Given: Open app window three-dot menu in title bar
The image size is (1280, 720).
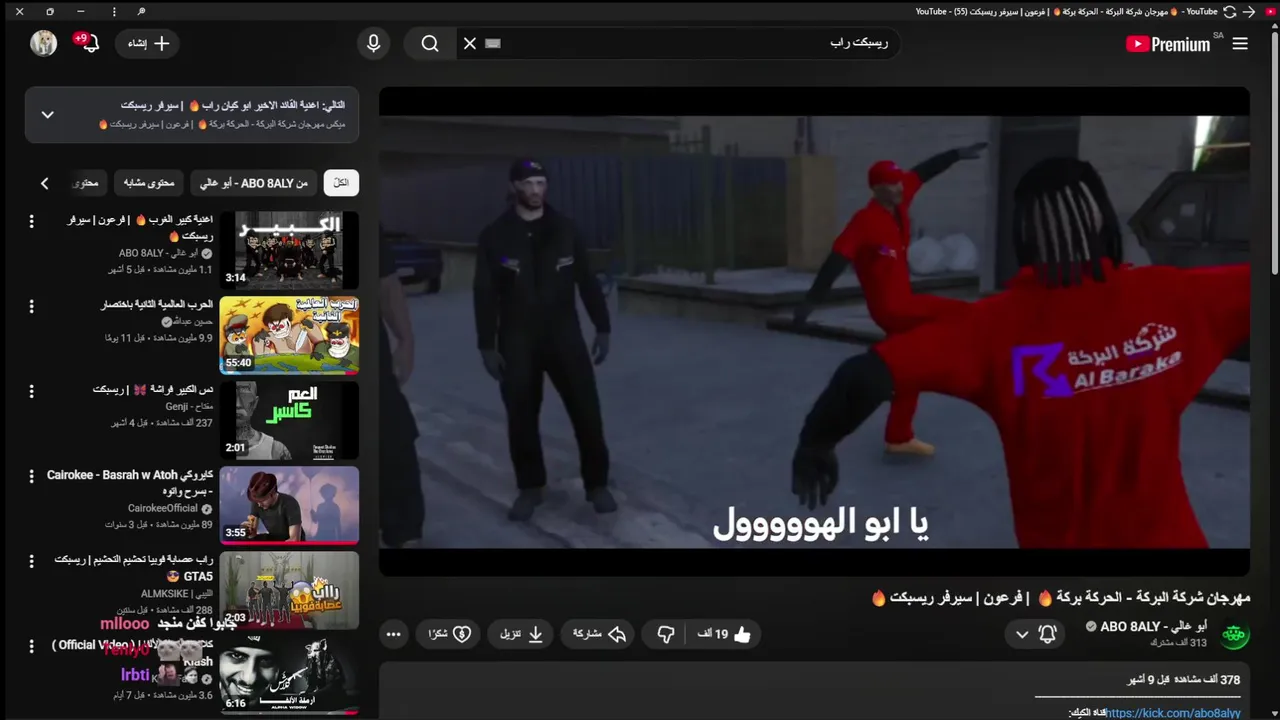Looking at the screenshot, I should [114, 12].
